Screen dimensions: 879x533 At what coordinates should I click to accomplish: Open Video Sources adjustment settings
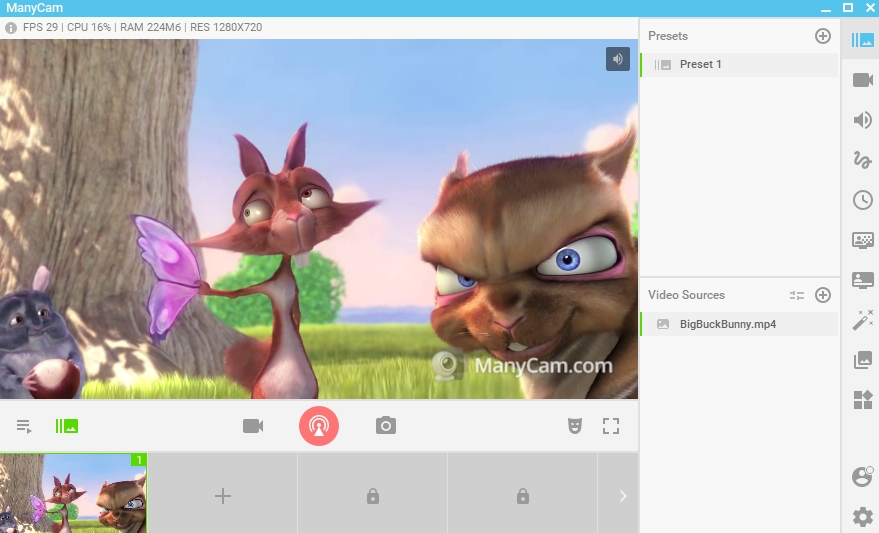[797, 295]
